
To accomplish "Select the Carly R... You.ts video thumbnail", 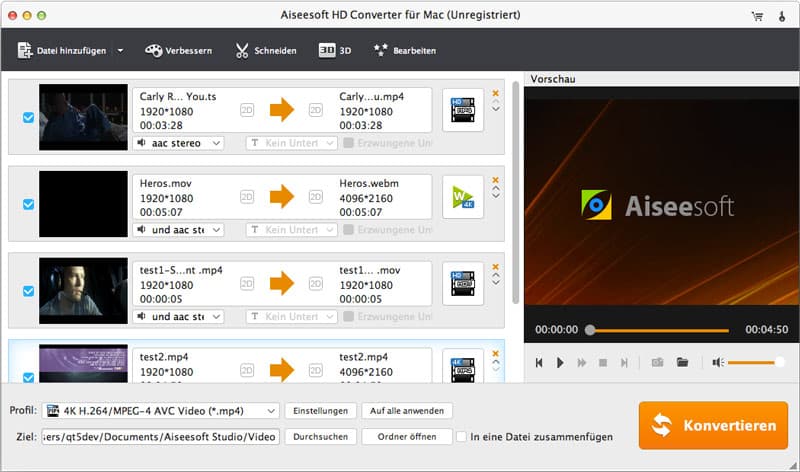I will click(83, 117).
